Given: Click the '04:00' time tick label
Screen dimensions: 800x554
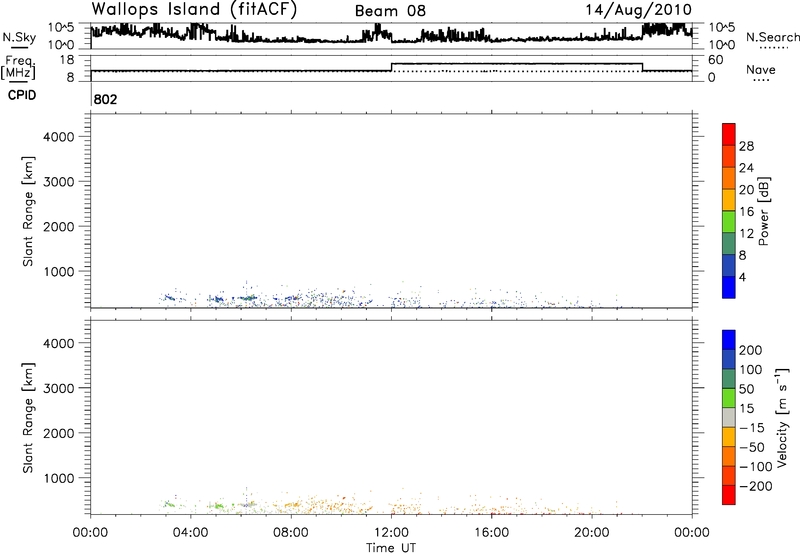Looking at the screenshot, I should [x=190, y=533].
